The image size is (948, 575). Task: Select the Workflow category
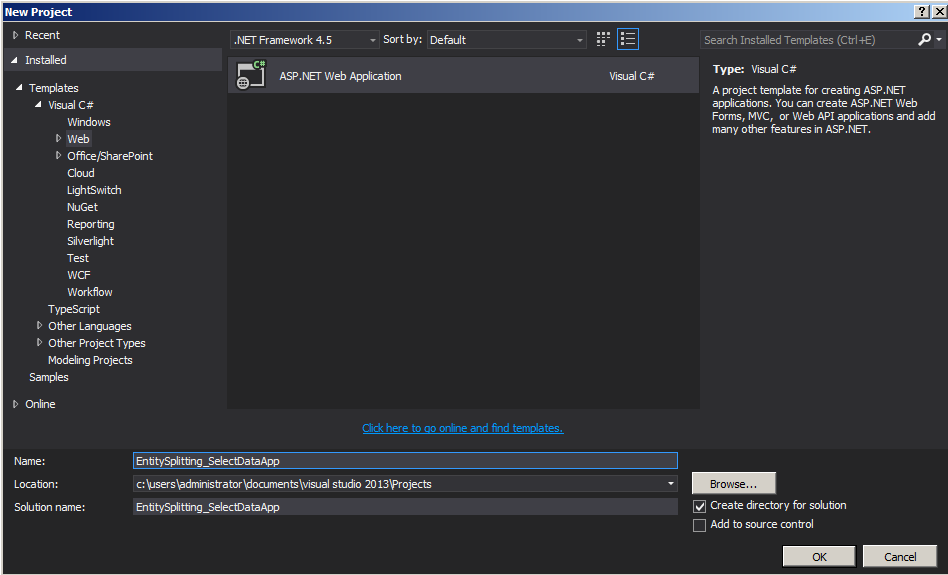[89, 291]
